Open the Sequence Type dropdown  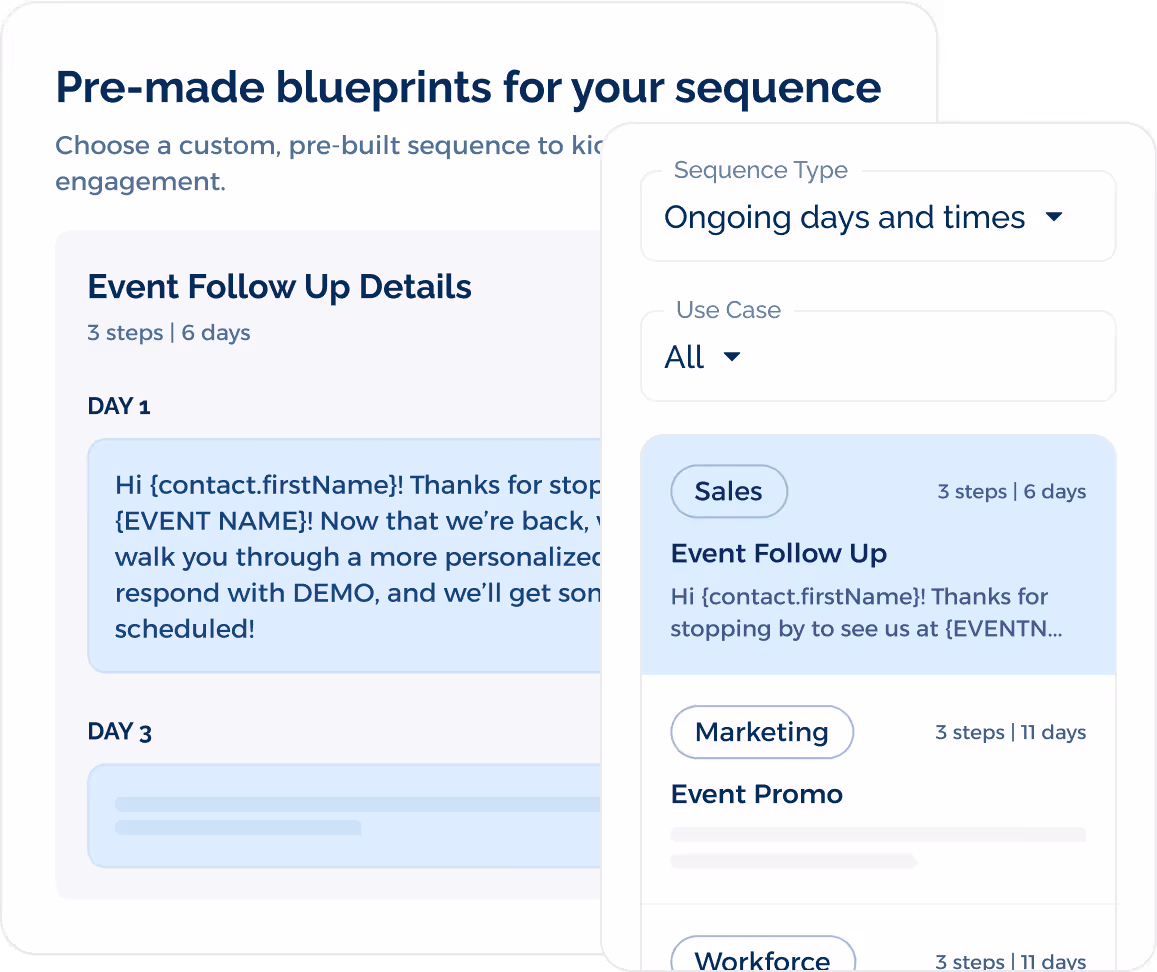[x=876, y=217]
